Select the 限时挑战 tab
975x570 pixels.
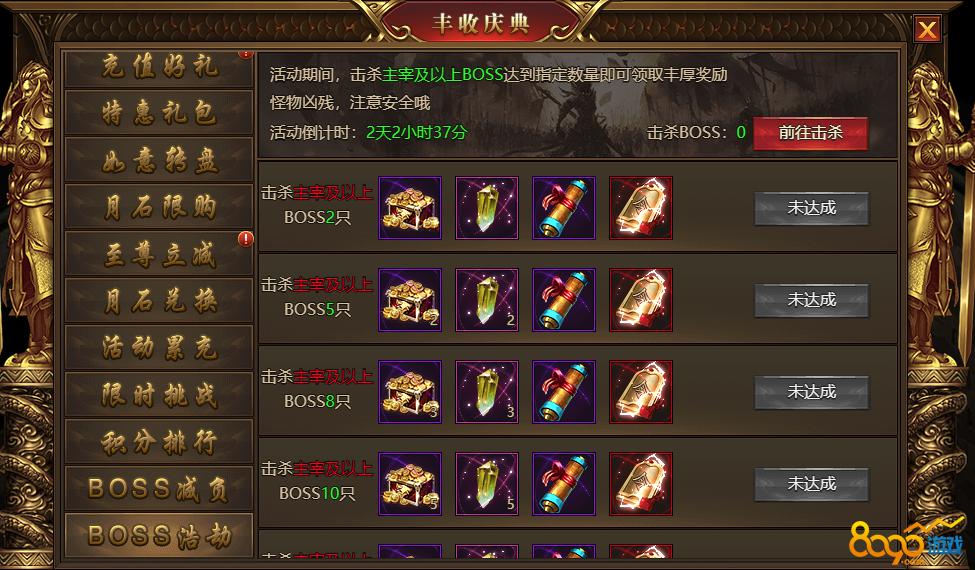tap(159, 395)
